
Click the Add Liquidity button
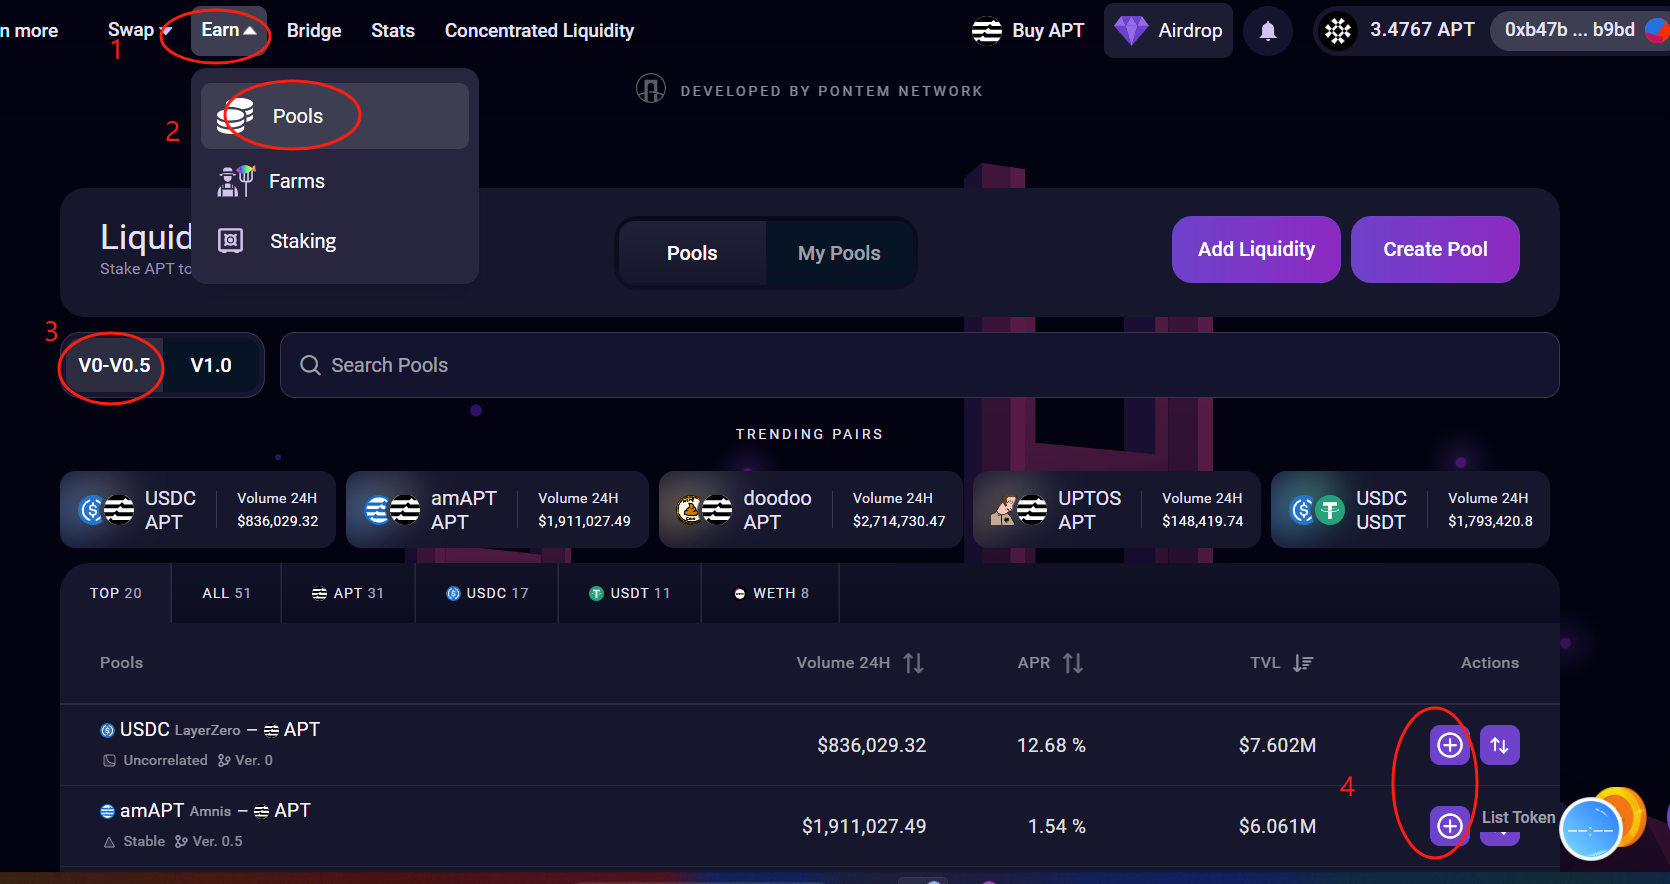tap(1256, 249)
